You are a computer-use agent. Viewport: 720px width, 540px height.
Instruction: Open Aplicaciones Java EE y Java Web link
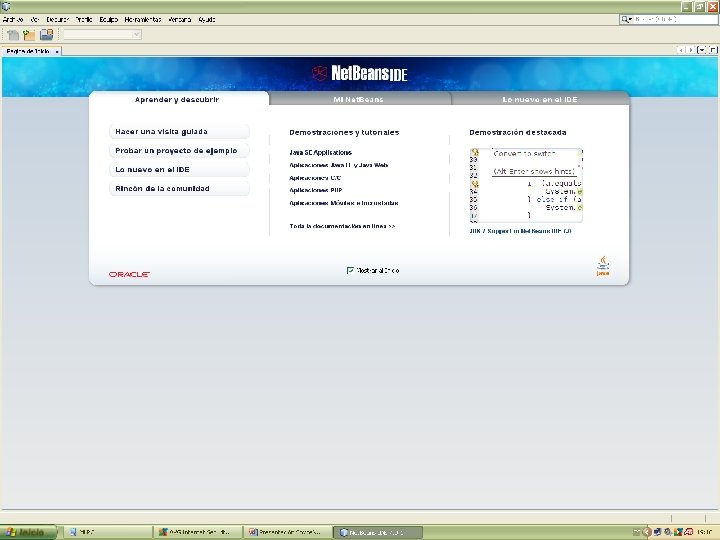(x=338, y=165)
